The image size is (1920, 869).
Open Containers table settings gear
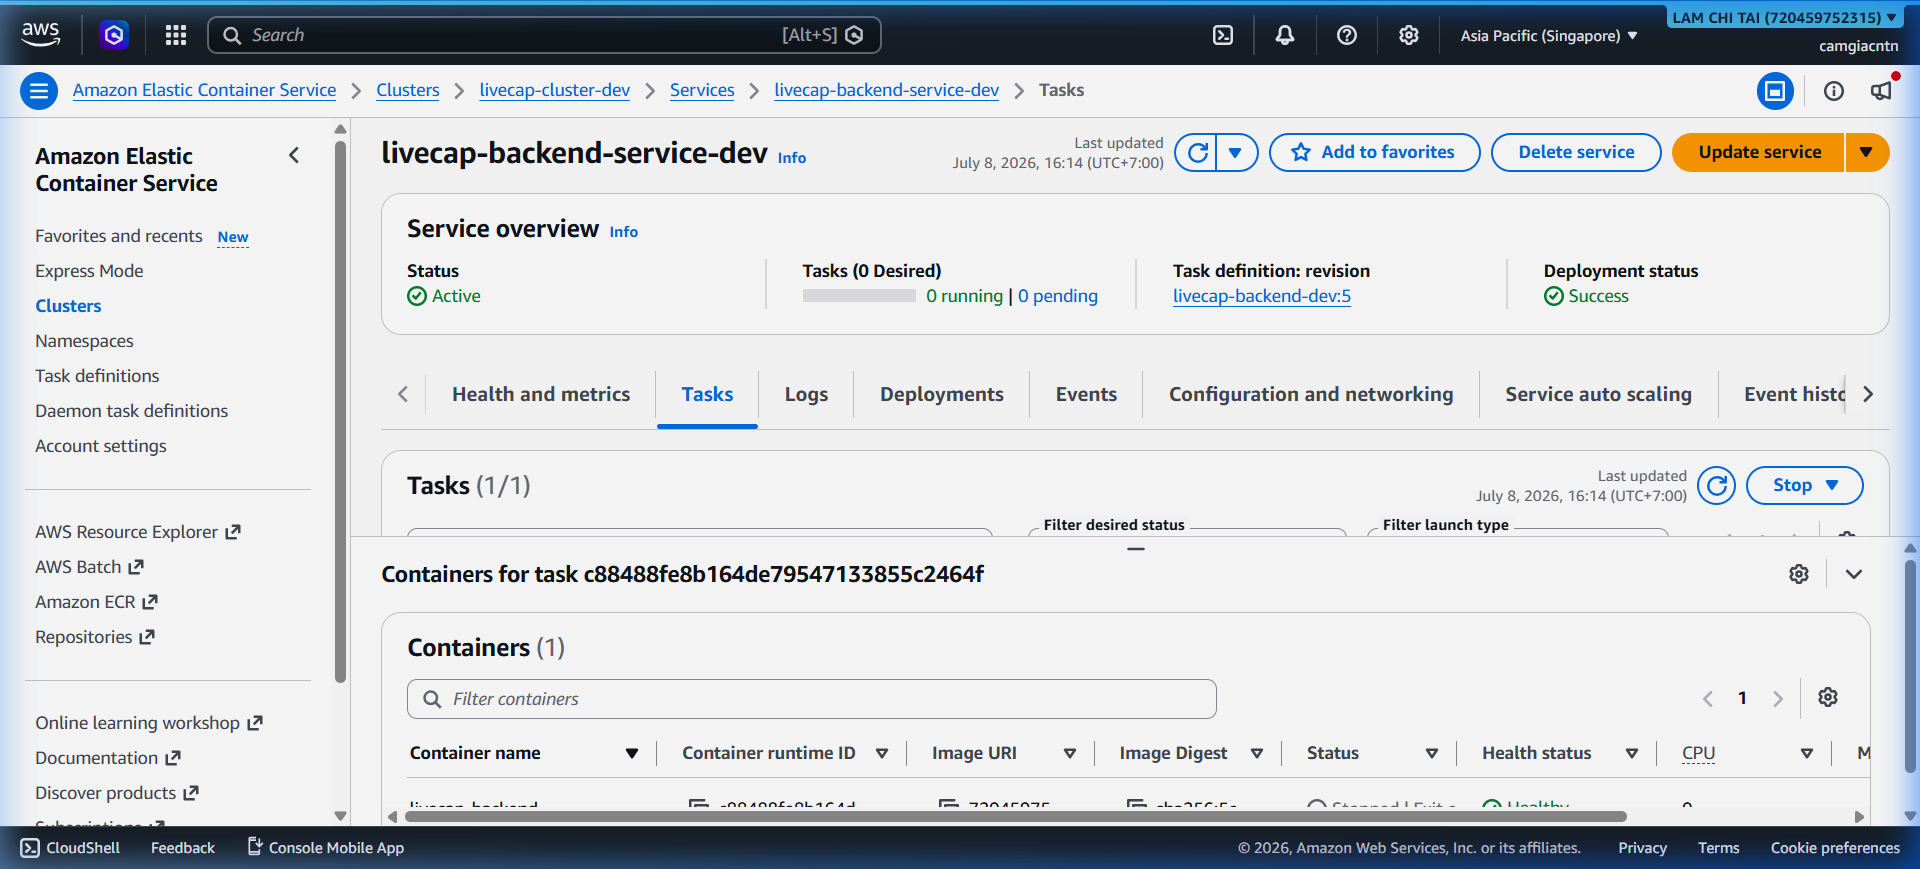click(x=1828, y=697)
